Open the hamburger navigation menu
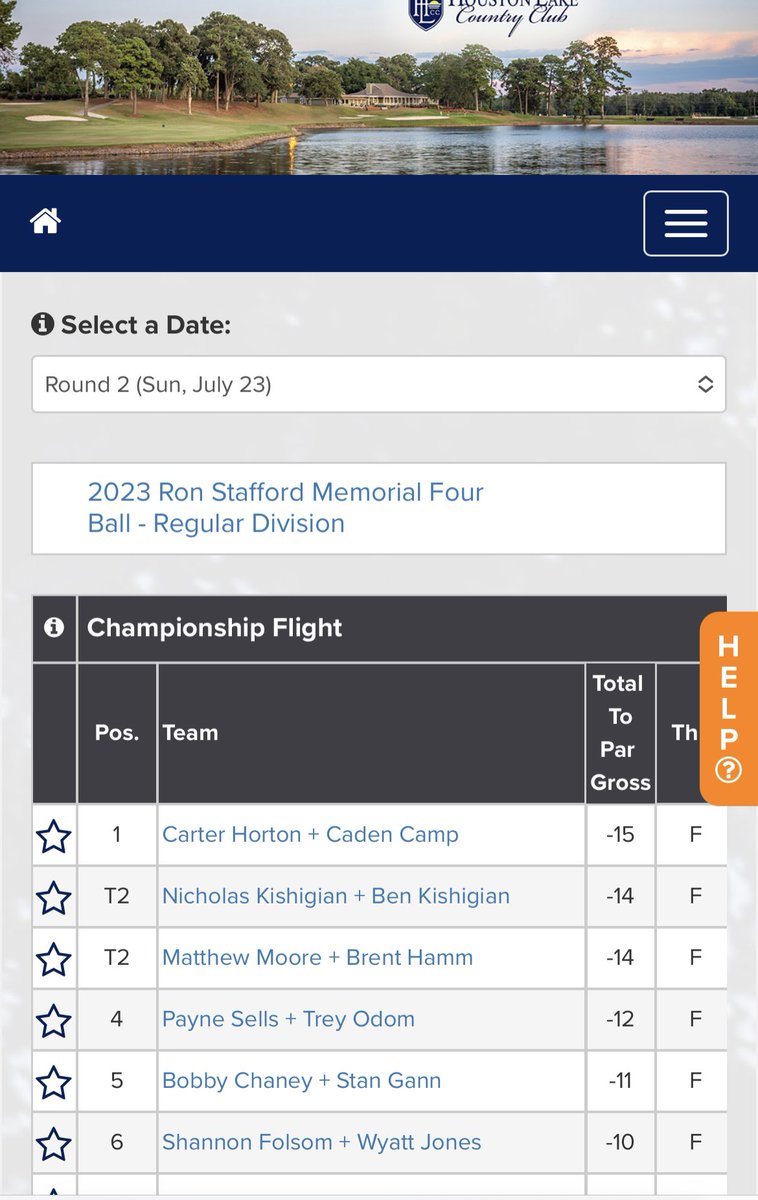Screen dimensions: 758x1200 [x=686, y=223]
